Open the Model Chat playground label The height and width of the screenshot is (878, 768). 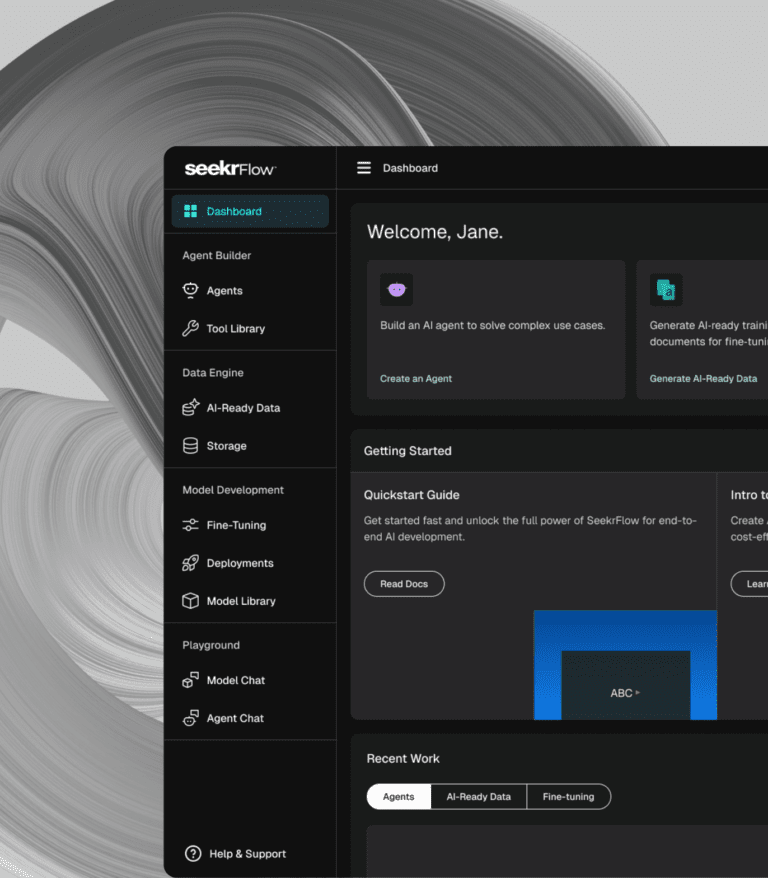(236, 680)
